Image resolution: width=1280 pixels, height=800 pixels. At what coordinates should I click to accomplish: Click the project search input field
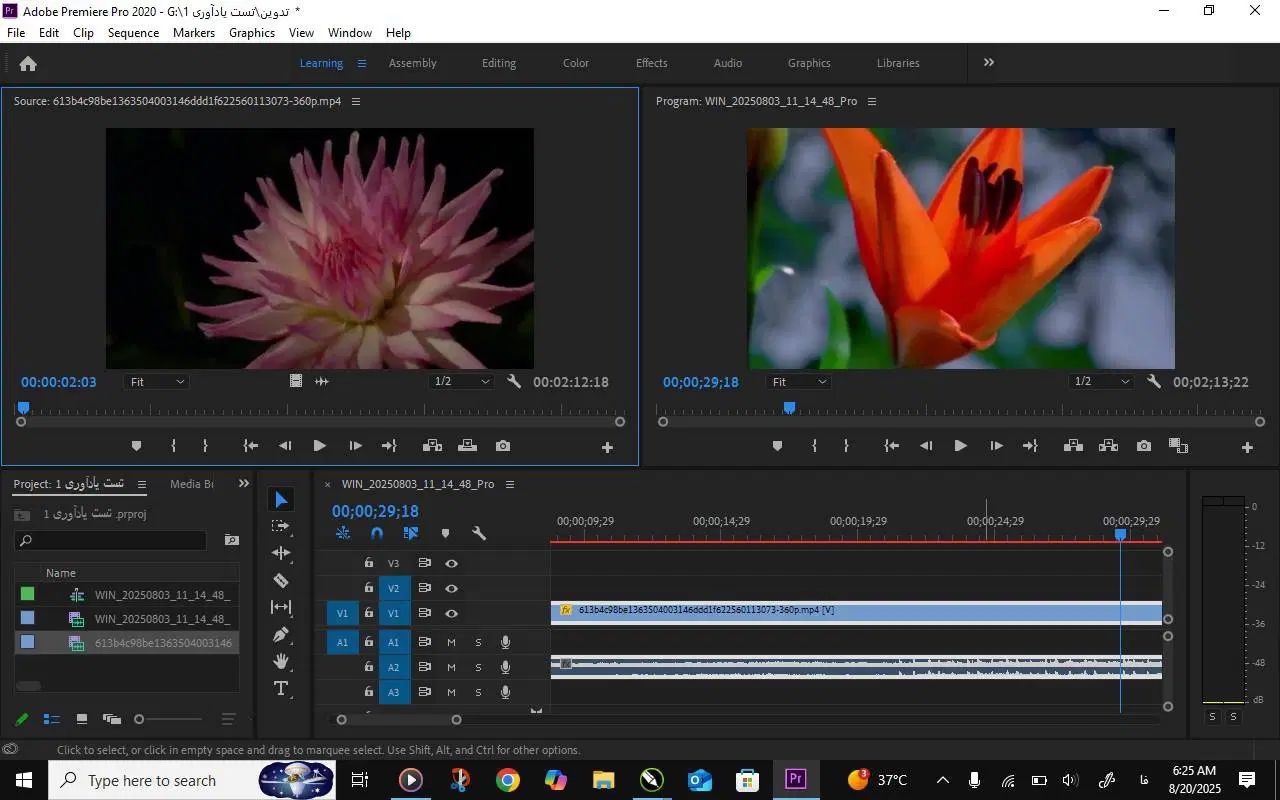click(x=111, y=540)
